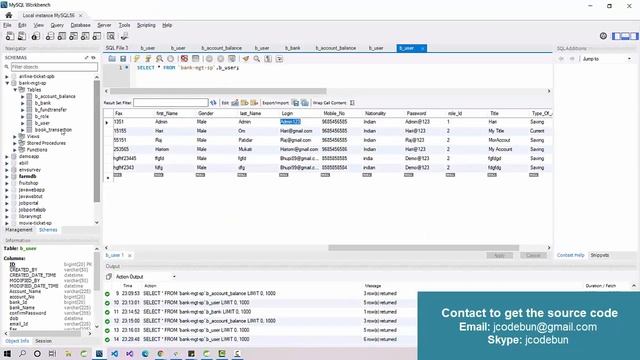
Task: Execute the query (lightning bolt)
Action: pos(137,59)
